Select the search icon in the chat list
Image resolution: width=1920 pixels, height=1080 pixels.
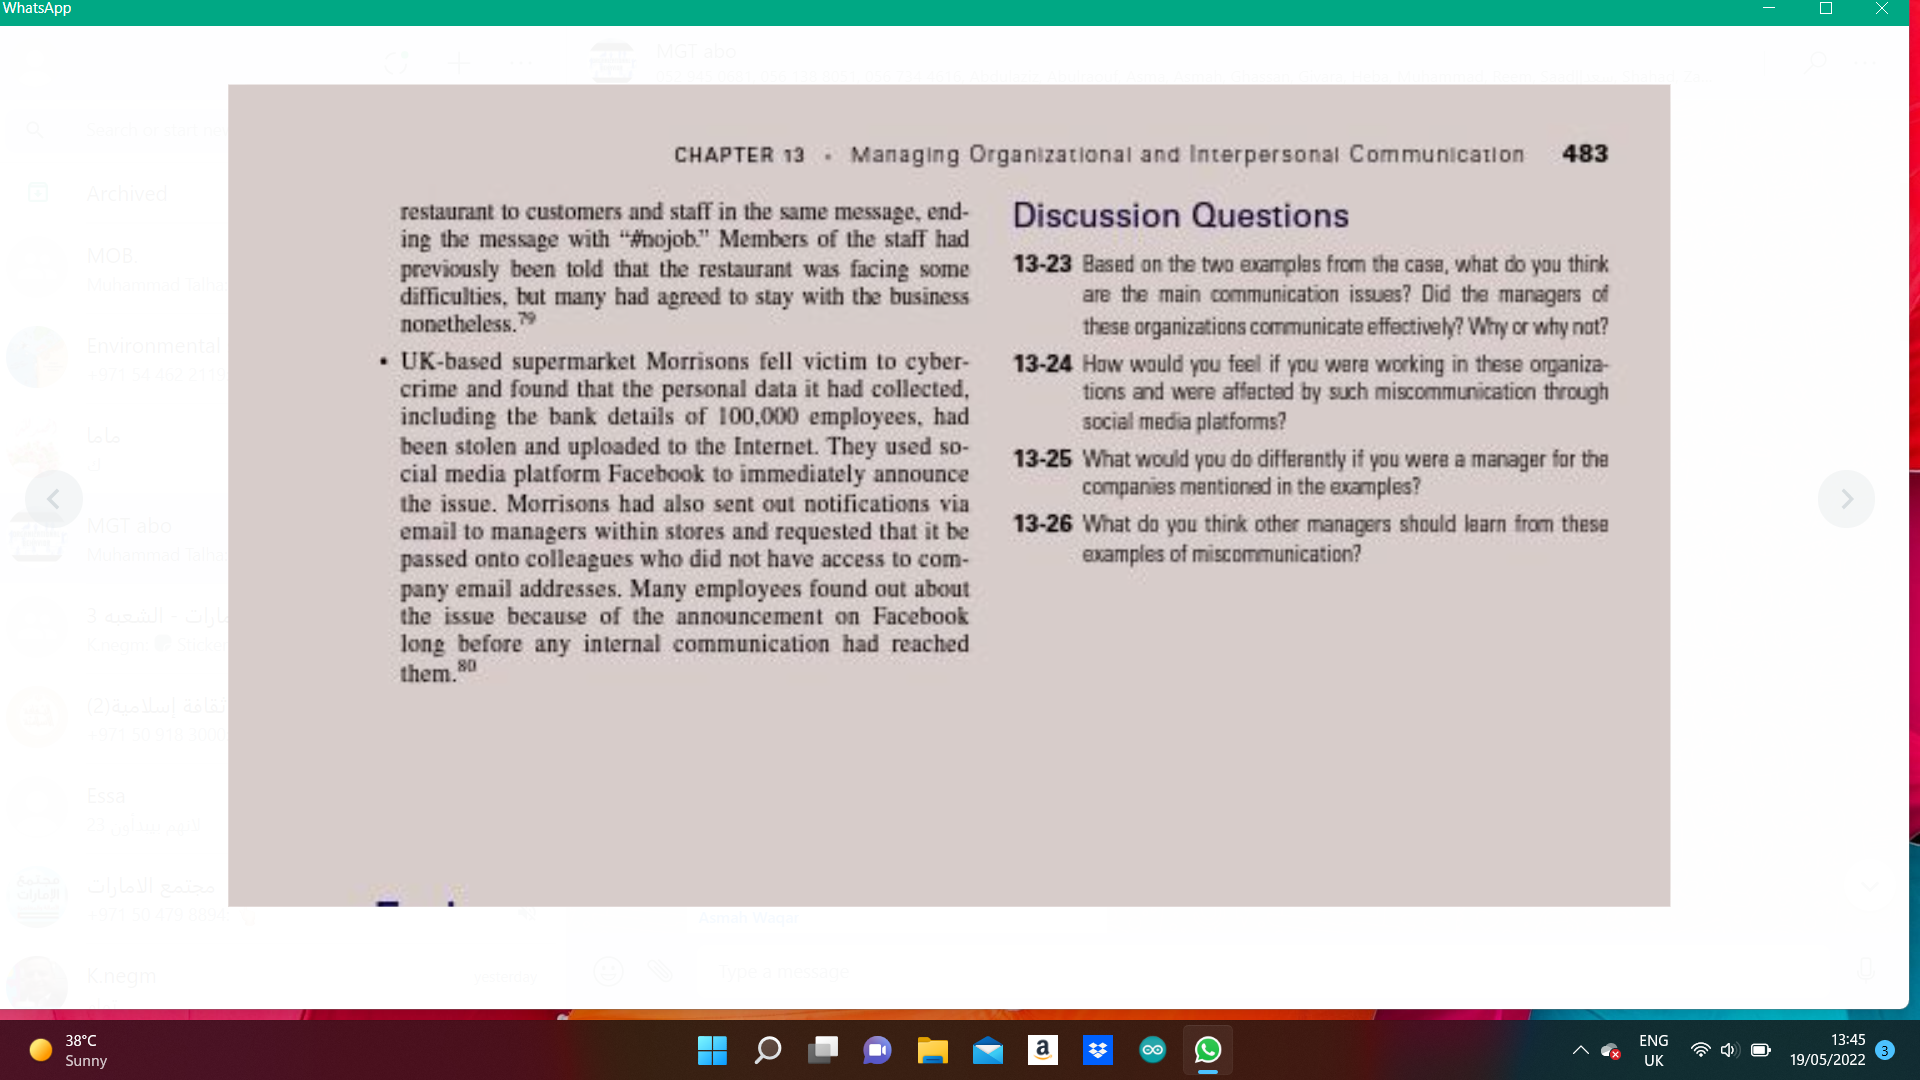click(35, 130)
